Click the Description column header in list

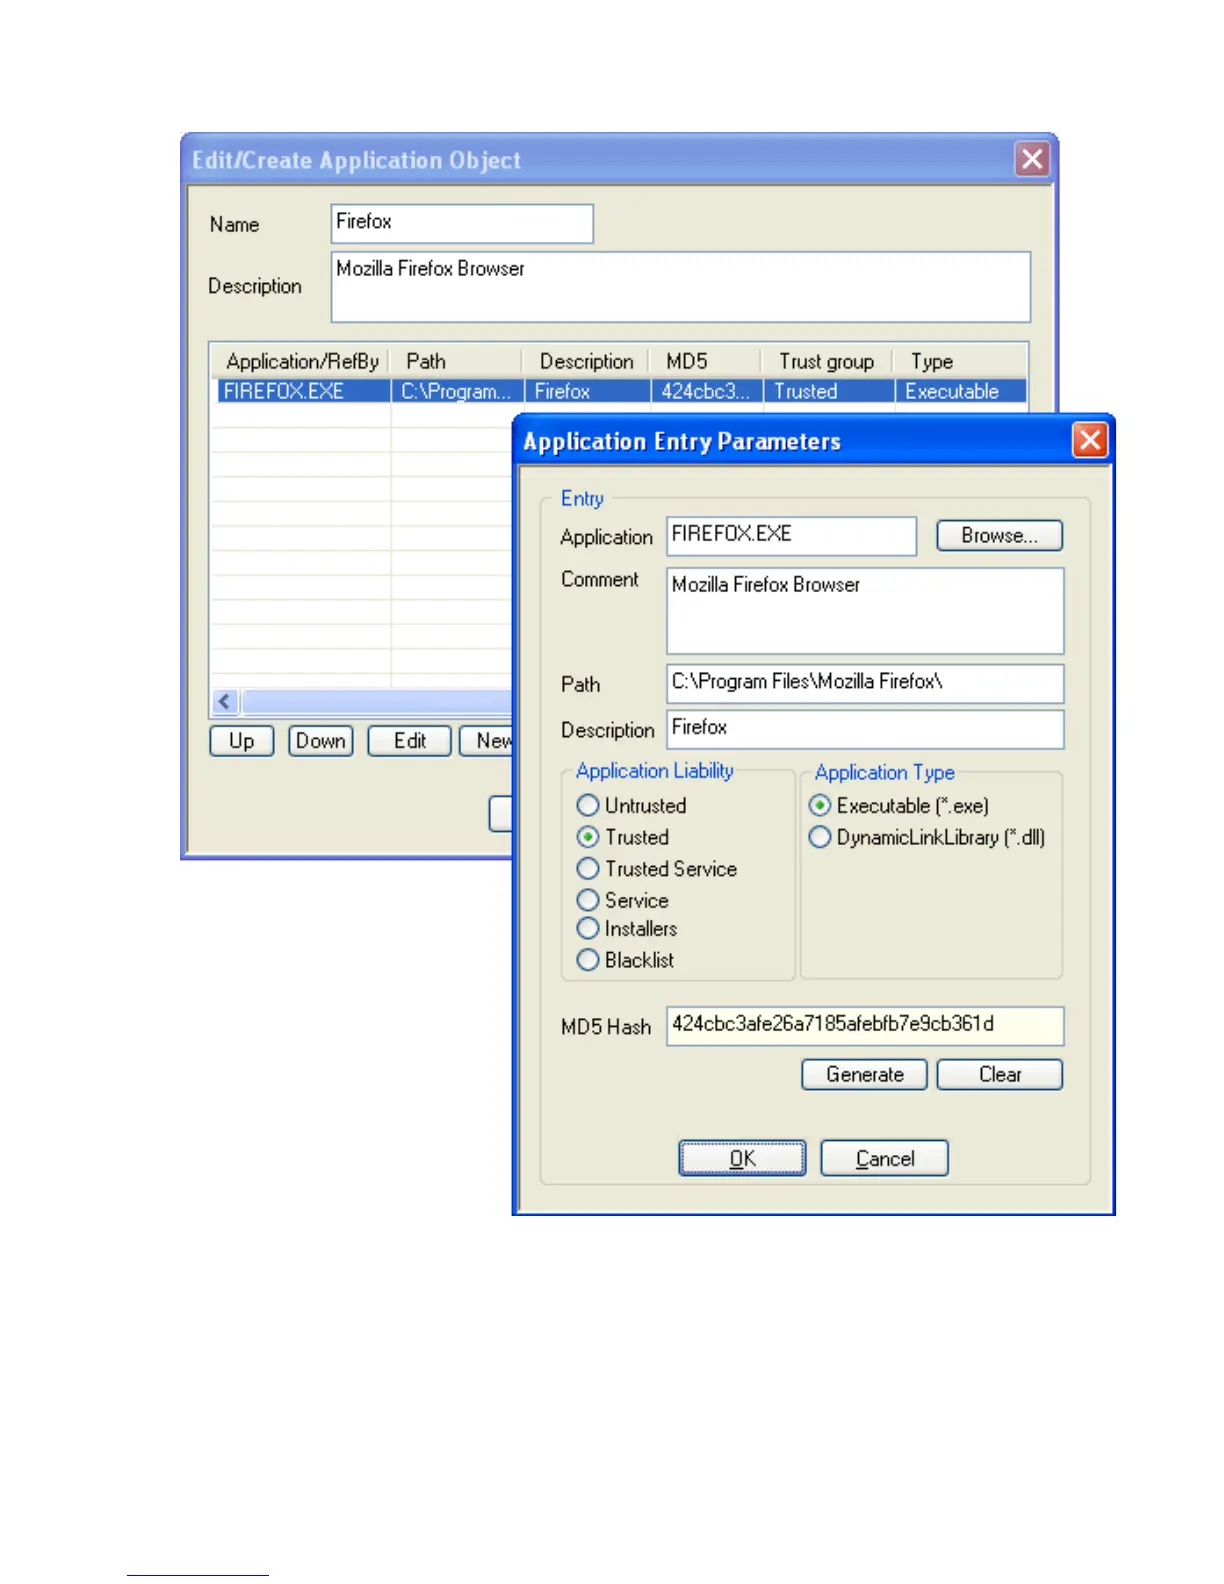click(587, 361)
